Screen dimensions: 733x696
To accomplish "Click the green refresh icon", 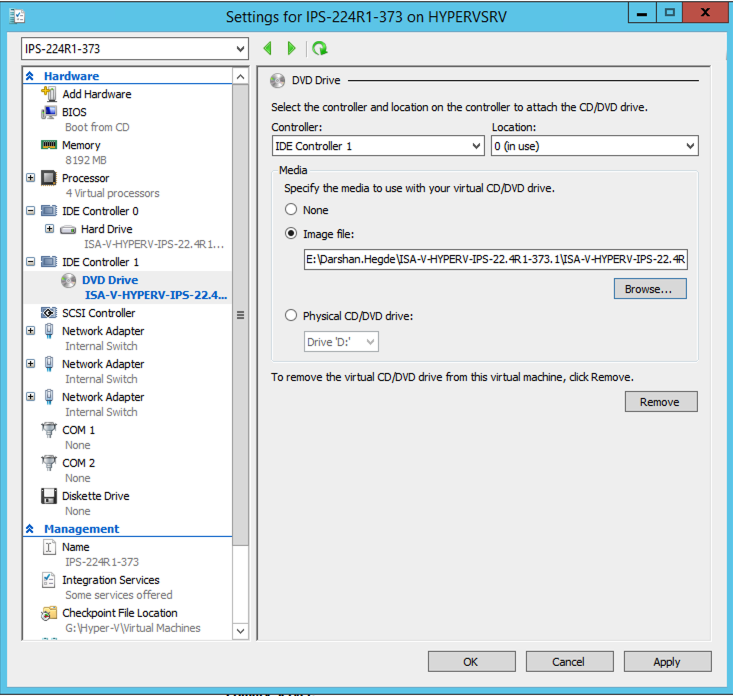I will 320,48.
